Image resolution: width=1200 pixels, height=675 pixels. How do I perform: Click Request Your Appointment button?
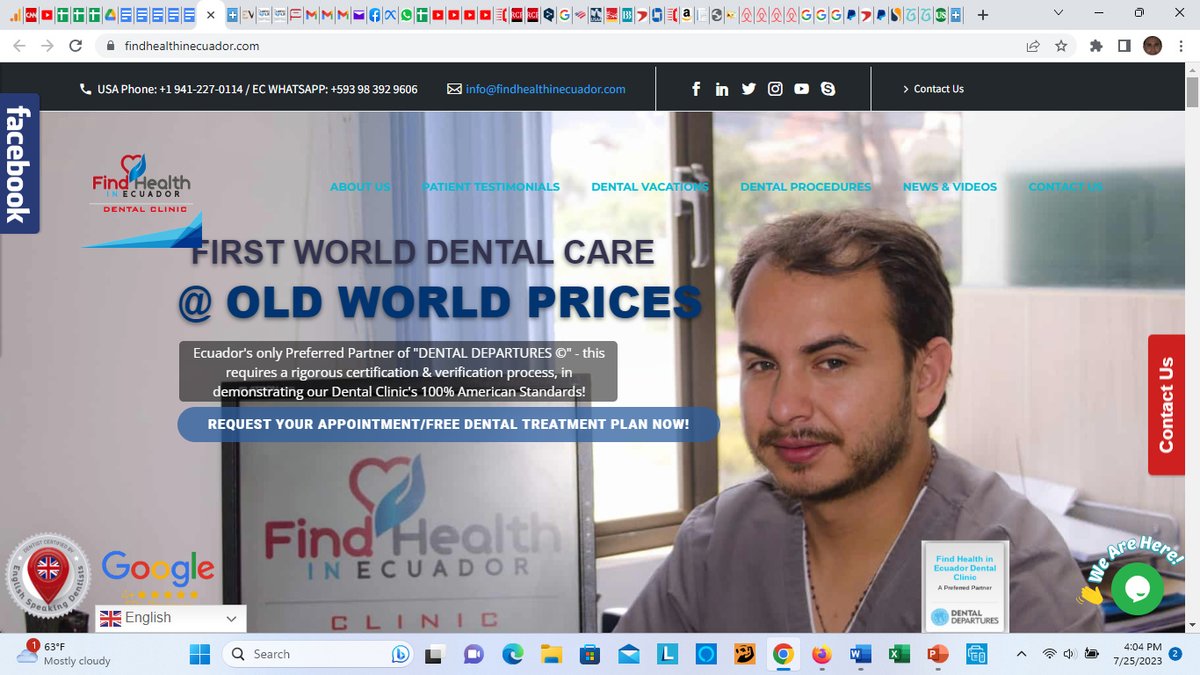(448, 424)
